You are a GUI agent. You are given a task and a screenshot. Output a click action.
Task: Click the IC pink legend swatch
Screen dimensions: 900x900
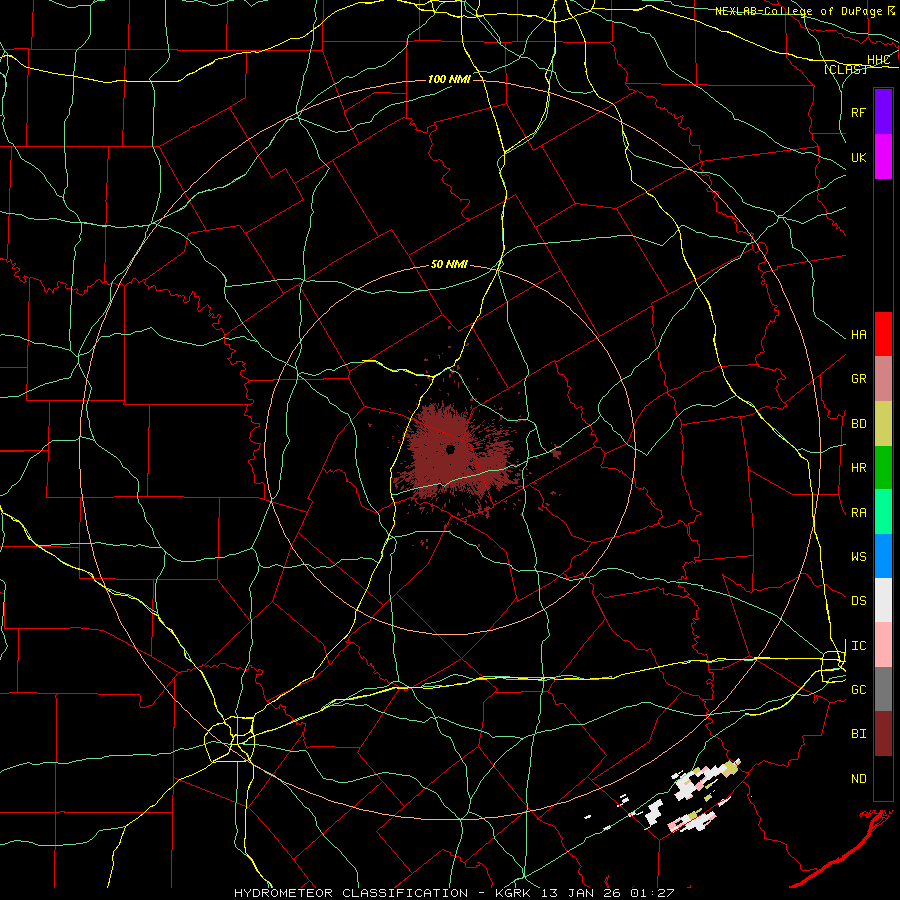[883, 645]
